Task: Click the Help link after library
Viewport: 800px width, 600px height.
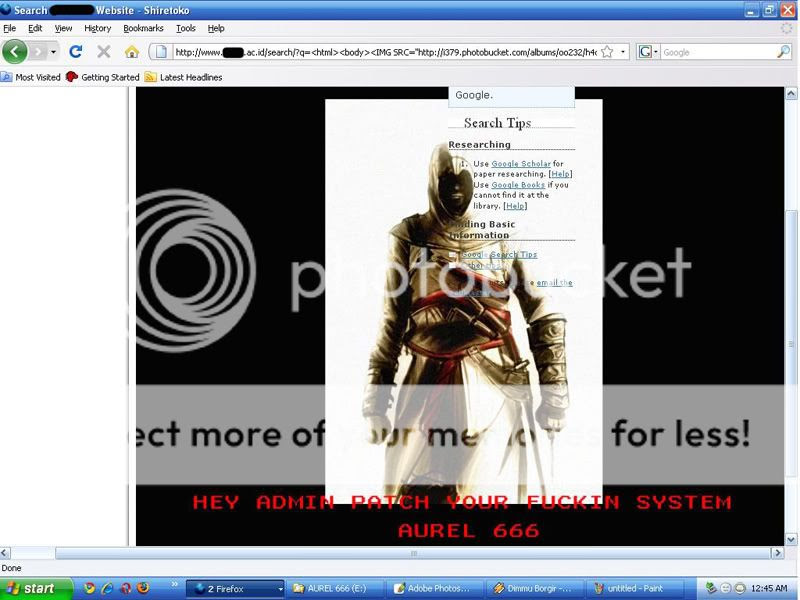Action: (515, 206)
